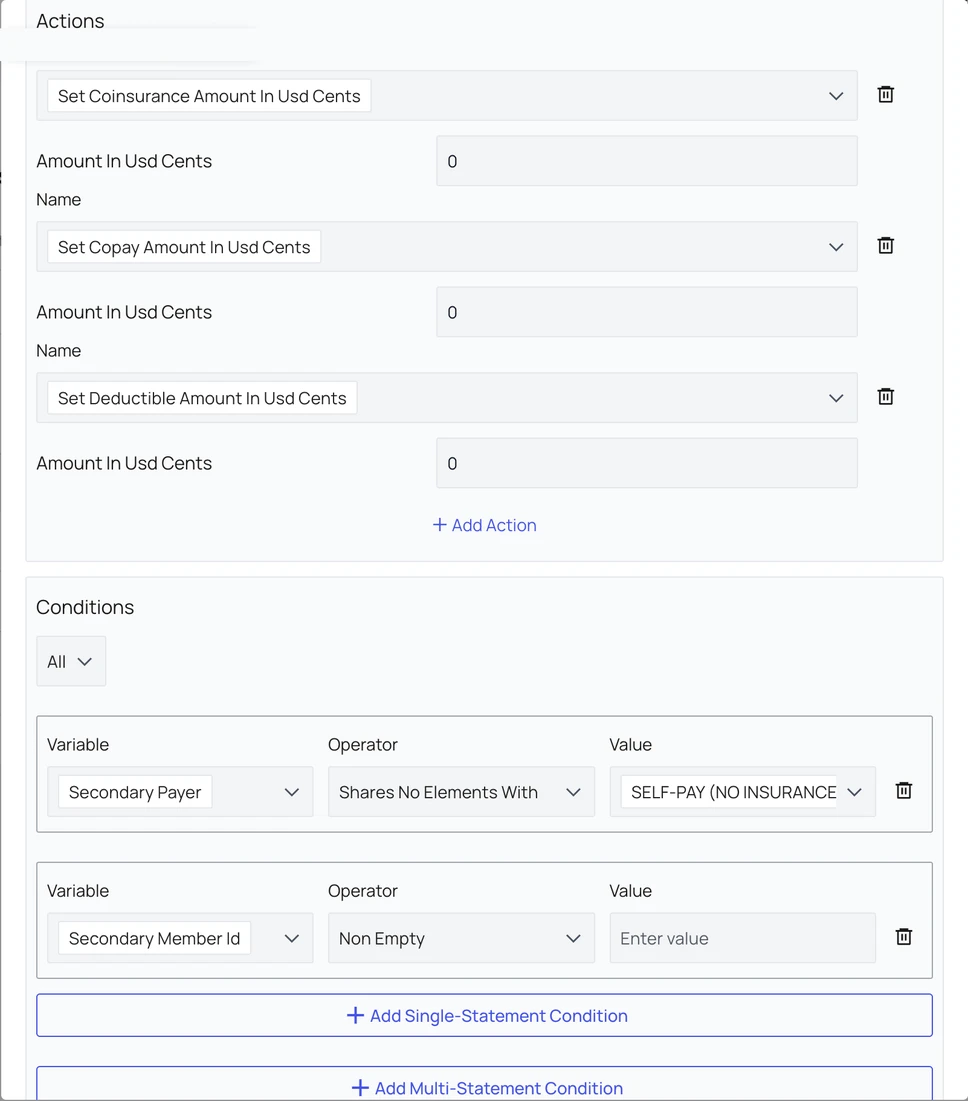Click the copay Amount In Usd Cents field

click(647, 312)
